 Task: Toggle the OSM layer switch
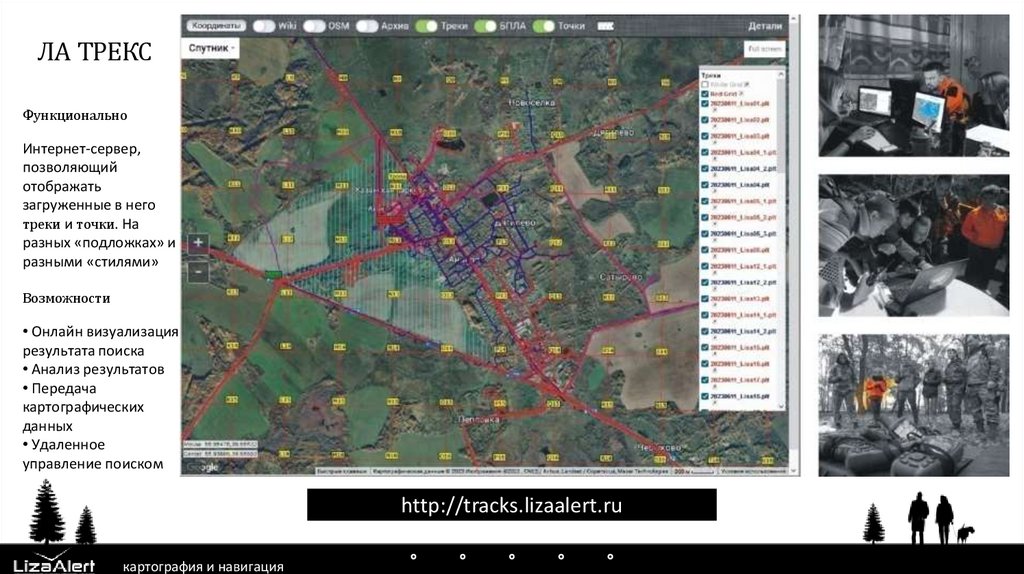tap(314, 26)
